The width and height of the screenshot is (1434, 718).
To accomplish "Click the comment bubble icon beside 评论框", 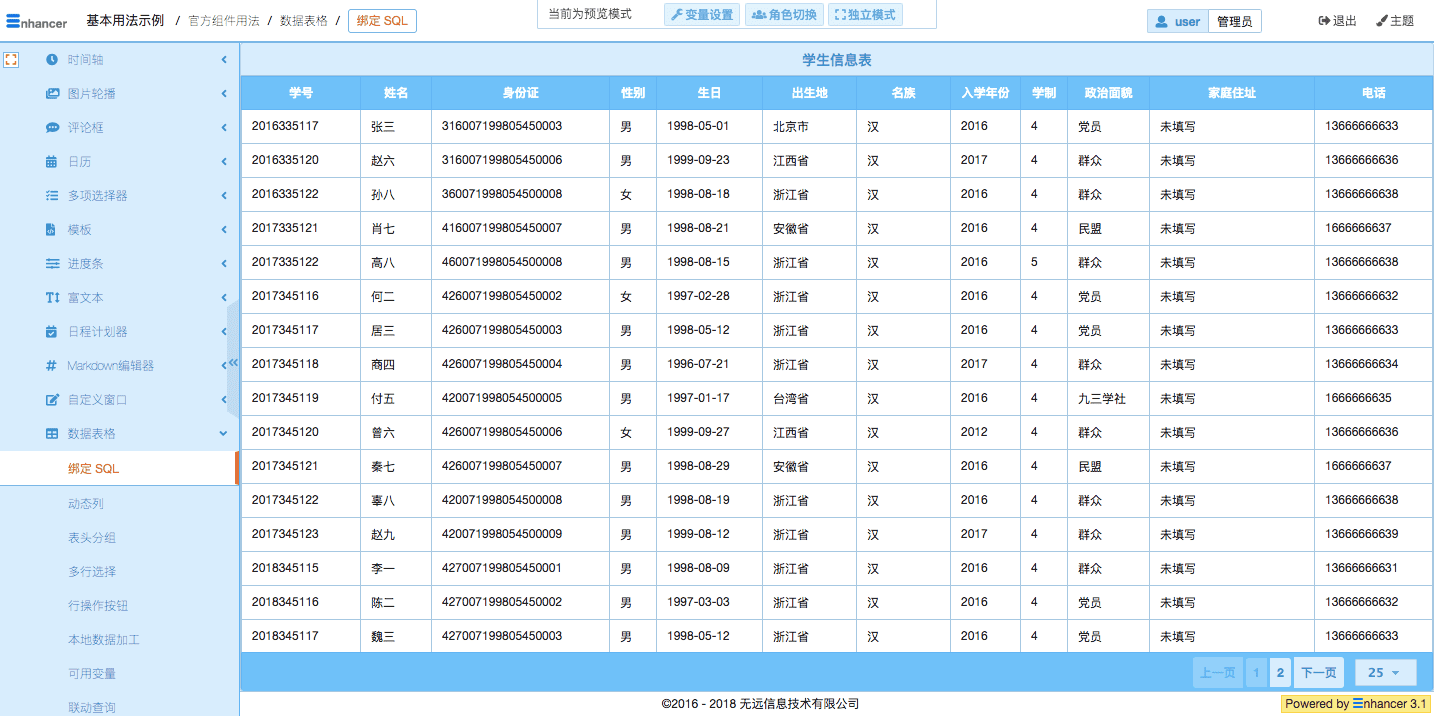I will [x=52, y=128].
